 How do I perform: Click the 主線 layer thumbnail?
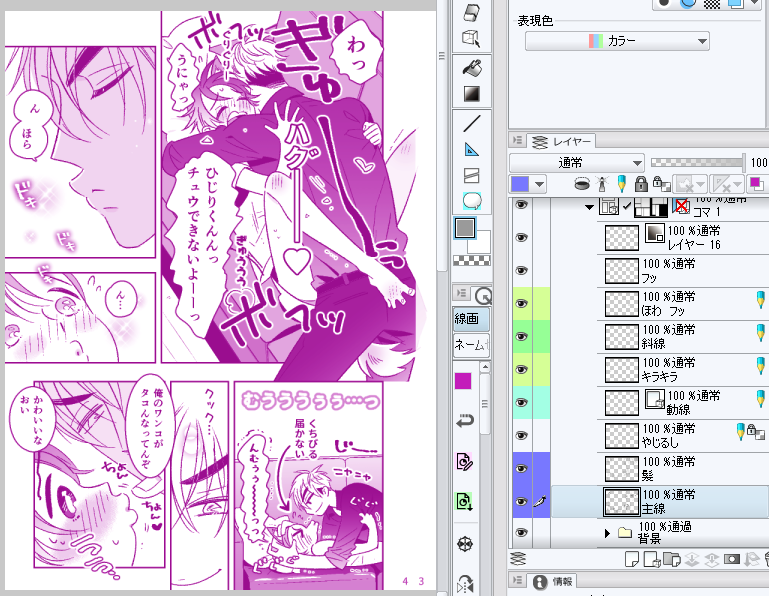[621, 501]
